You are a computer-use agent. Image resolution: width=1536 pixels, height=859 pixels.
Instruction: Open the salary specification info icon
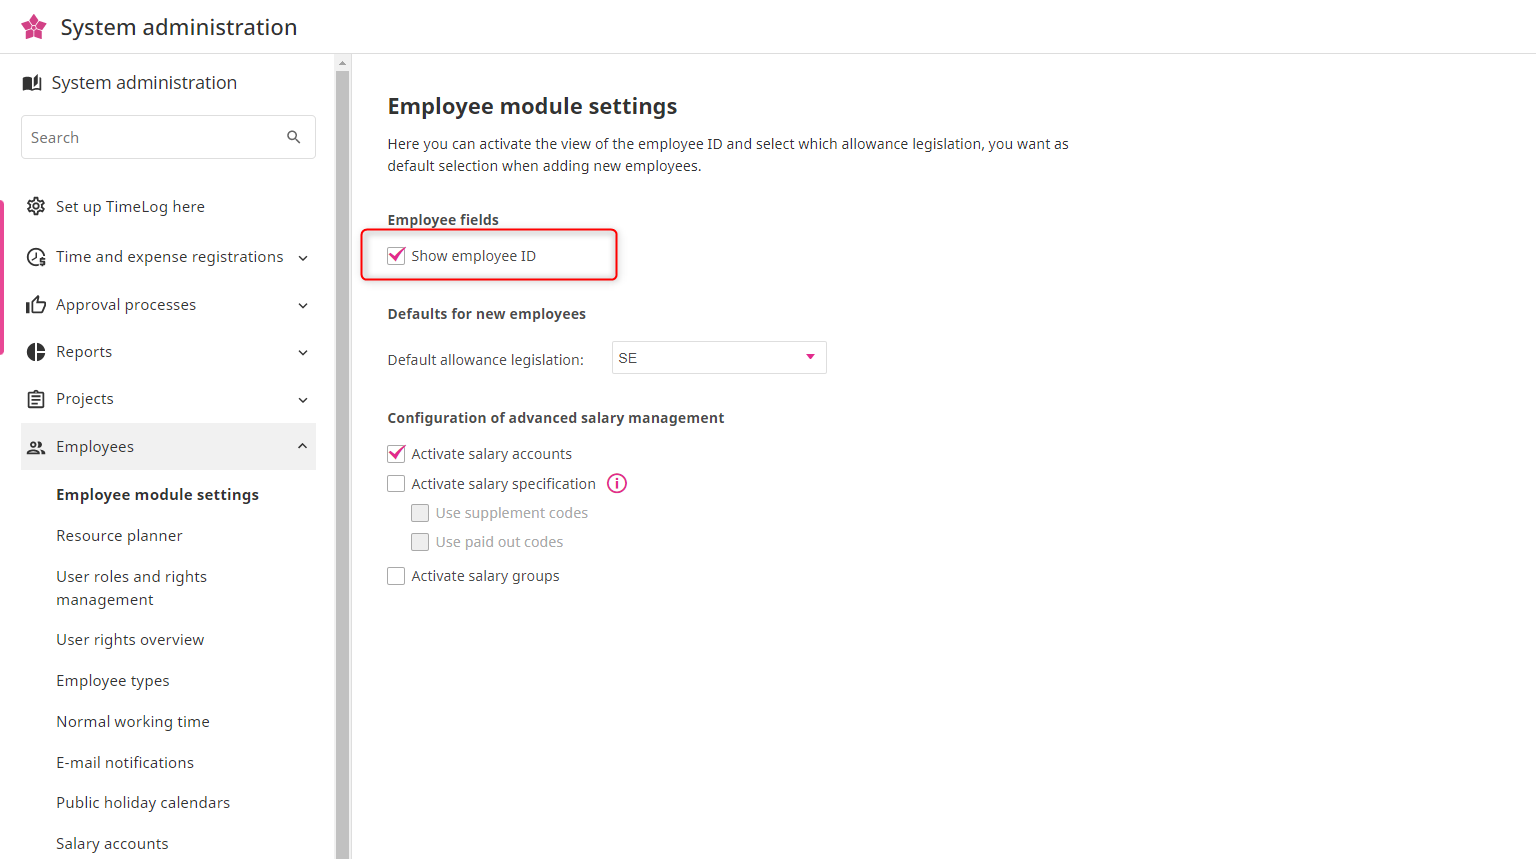617,484
